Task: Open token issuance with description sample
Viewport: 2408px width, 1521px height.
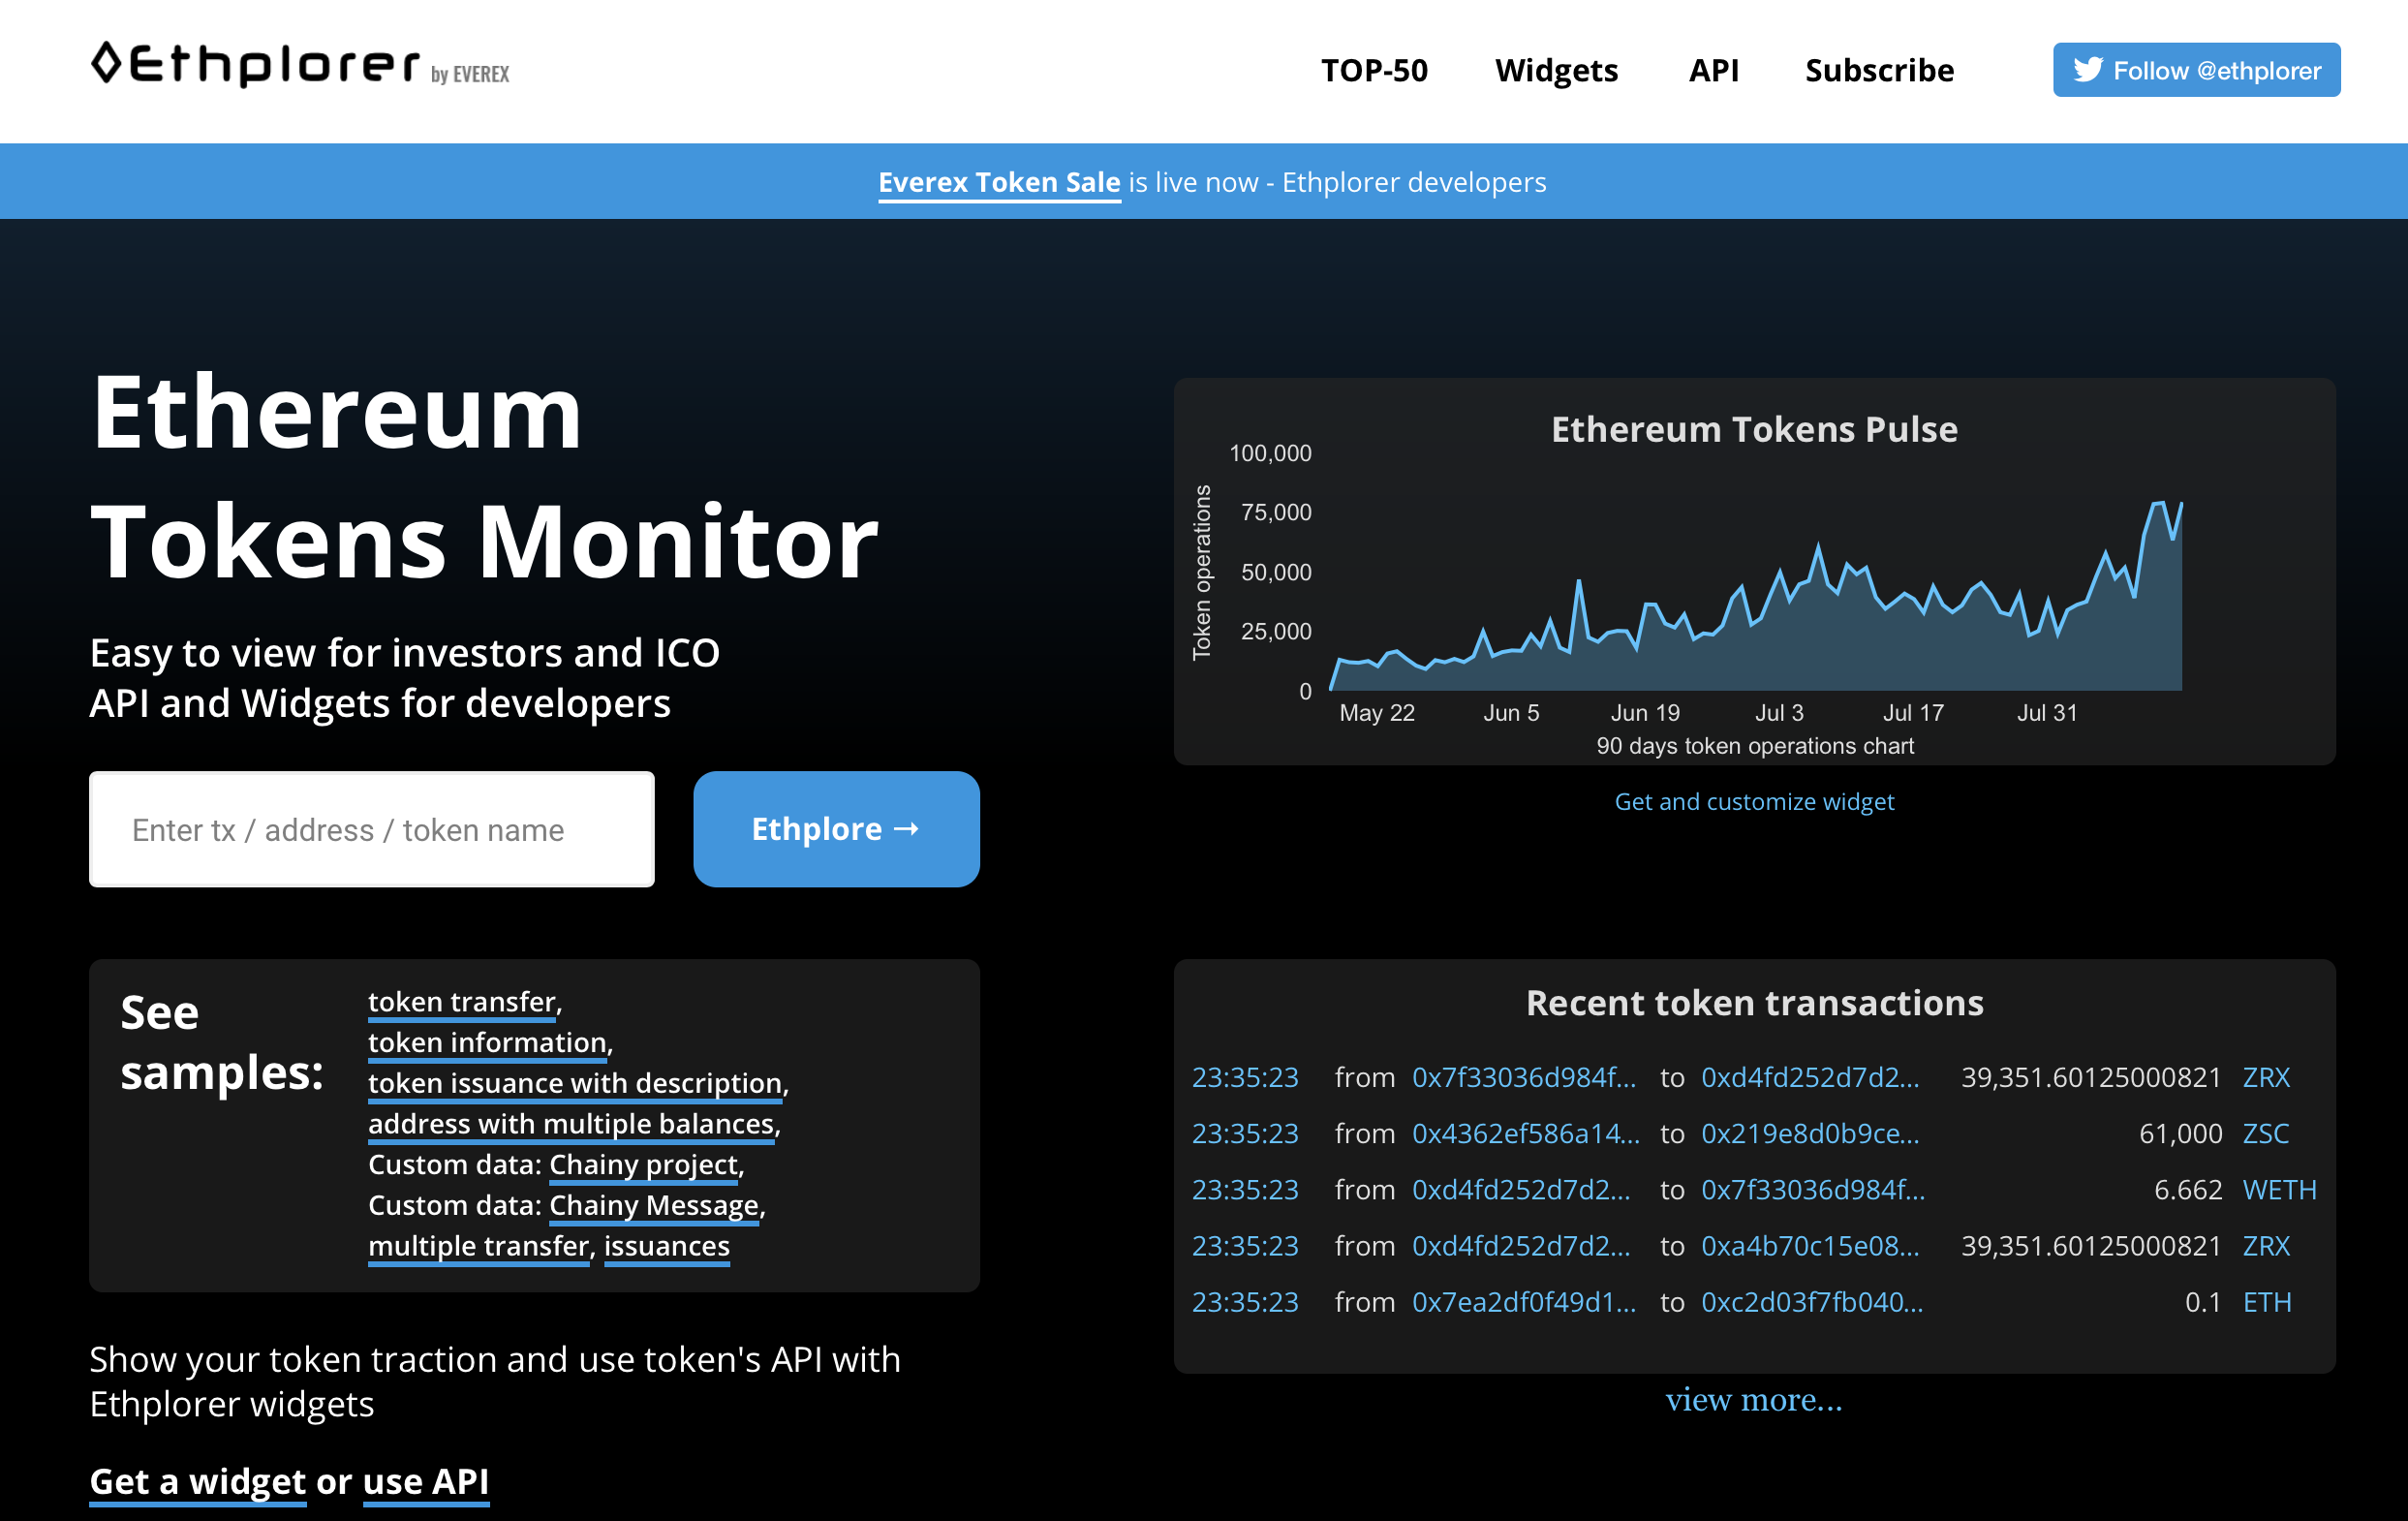Action: tap(574, 1083)
